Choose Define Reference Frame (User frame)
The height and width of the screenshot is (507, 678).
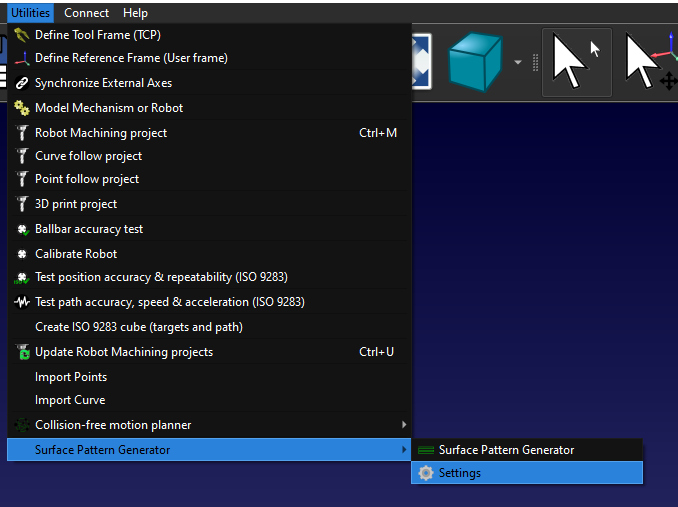coord(209,58)
